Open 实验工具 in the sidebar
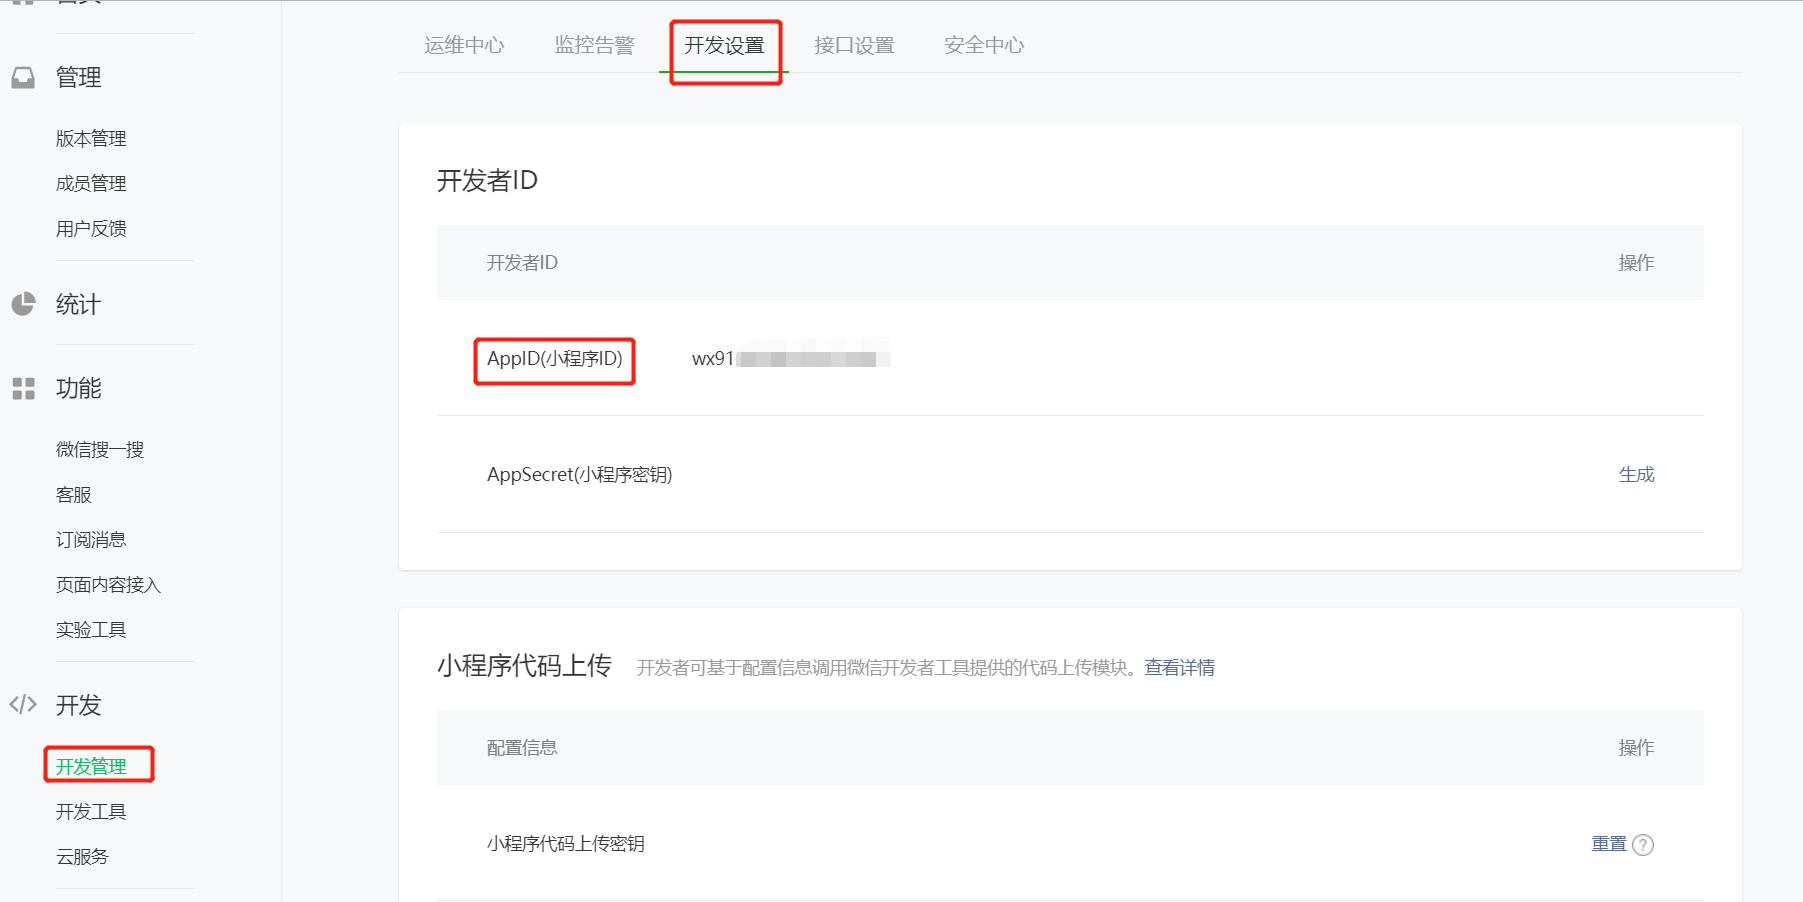Screen dimensions: 1803x902 (91, 629)
